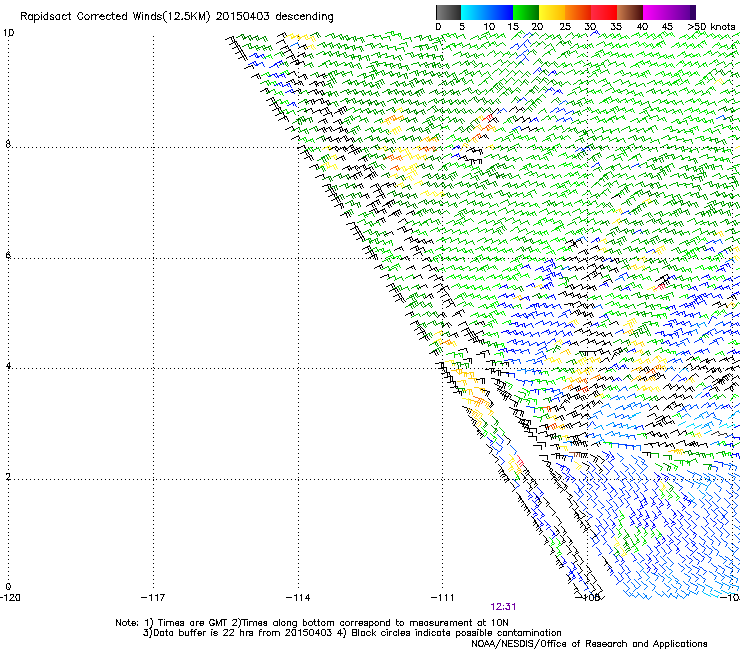Click the longitude label '-111'

click(442, 598)
